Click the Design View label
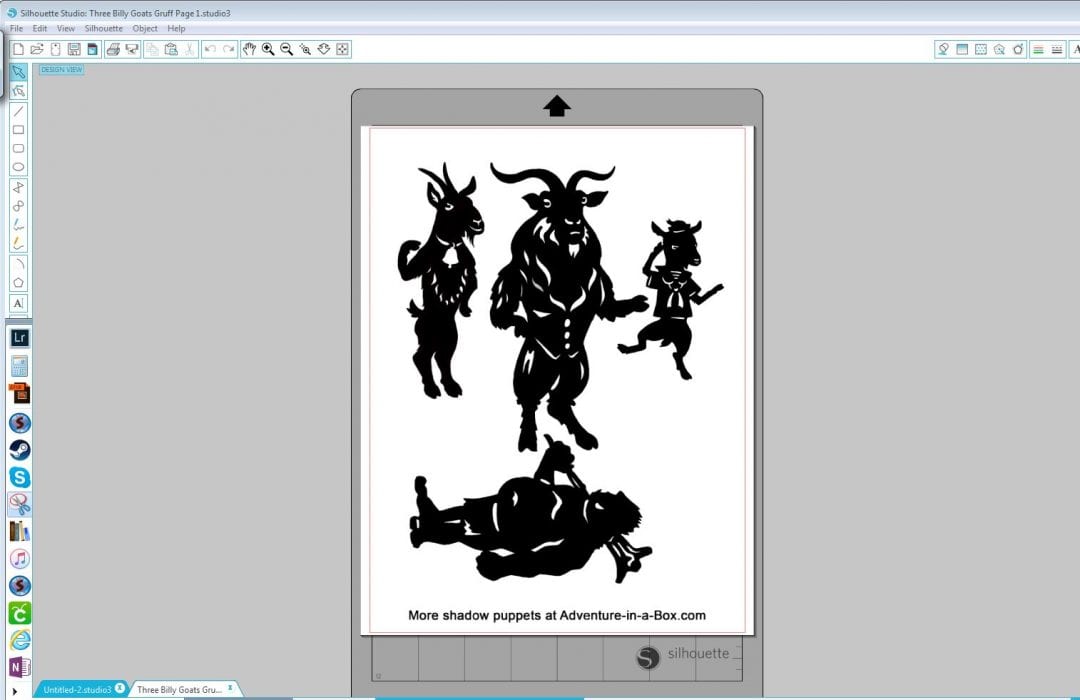Viewport: 1080px width, 700px height. [x=61, y=70]
